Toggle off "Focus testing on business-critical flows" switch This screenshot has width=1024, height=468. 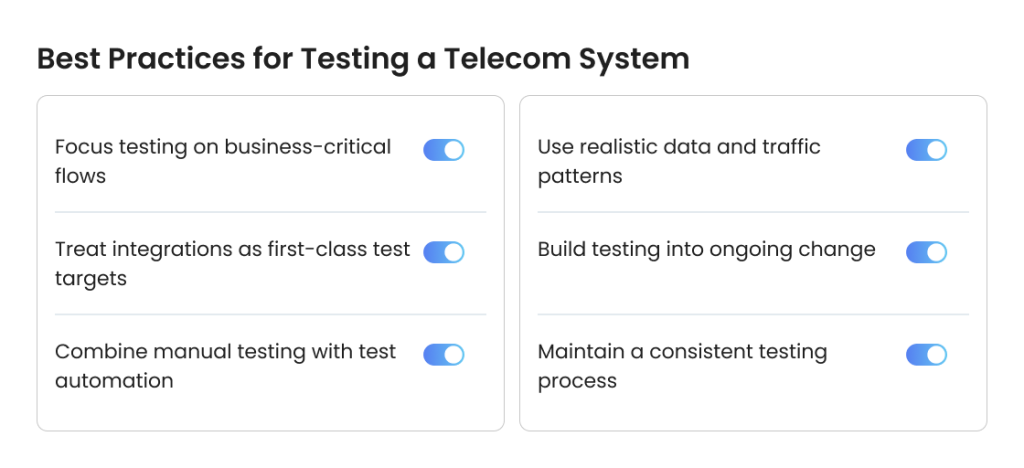[x=444, y=150]
